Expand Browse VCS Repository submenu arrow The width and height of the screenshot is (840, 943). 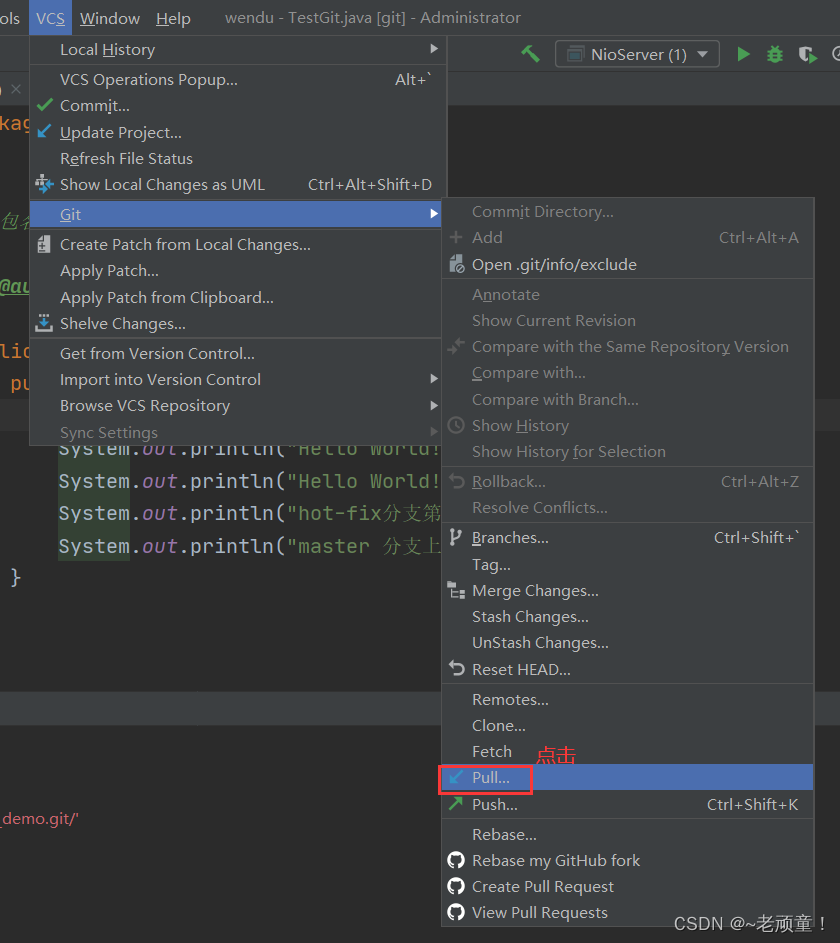434,405
